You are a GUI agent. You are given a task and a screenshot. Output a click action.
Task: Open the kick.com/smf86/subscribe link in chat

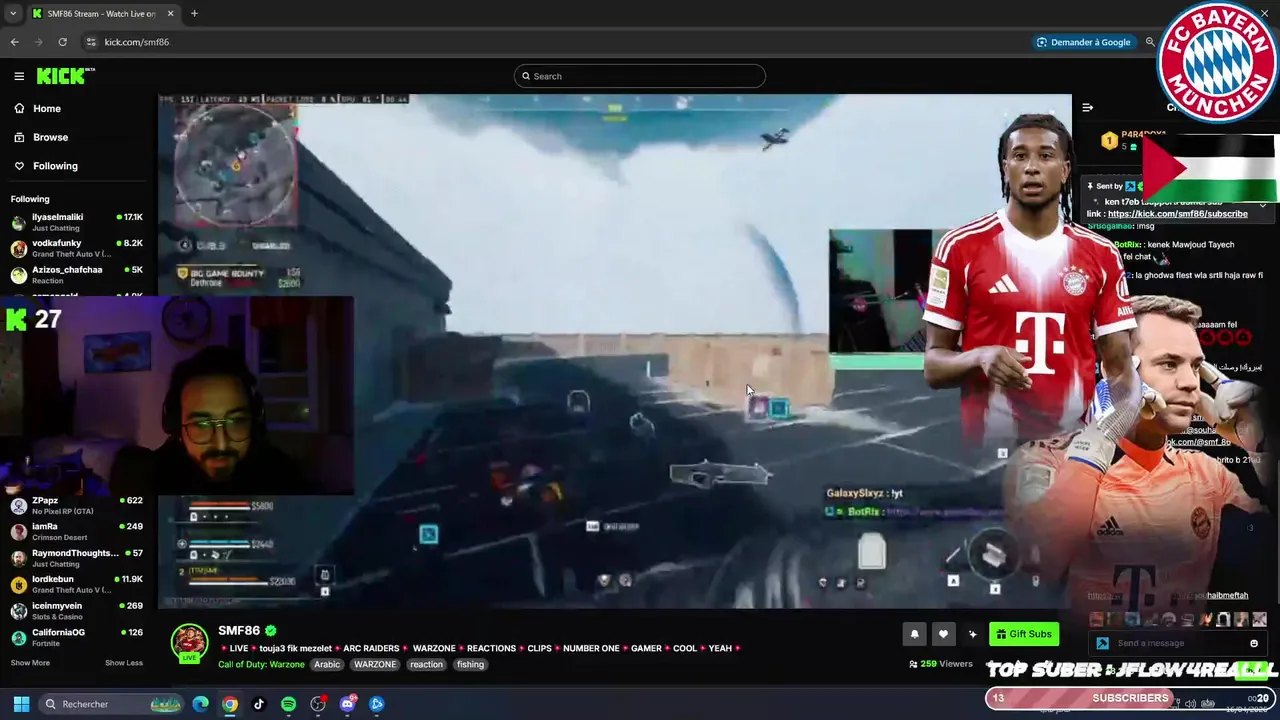click(x=1177, y=214)
